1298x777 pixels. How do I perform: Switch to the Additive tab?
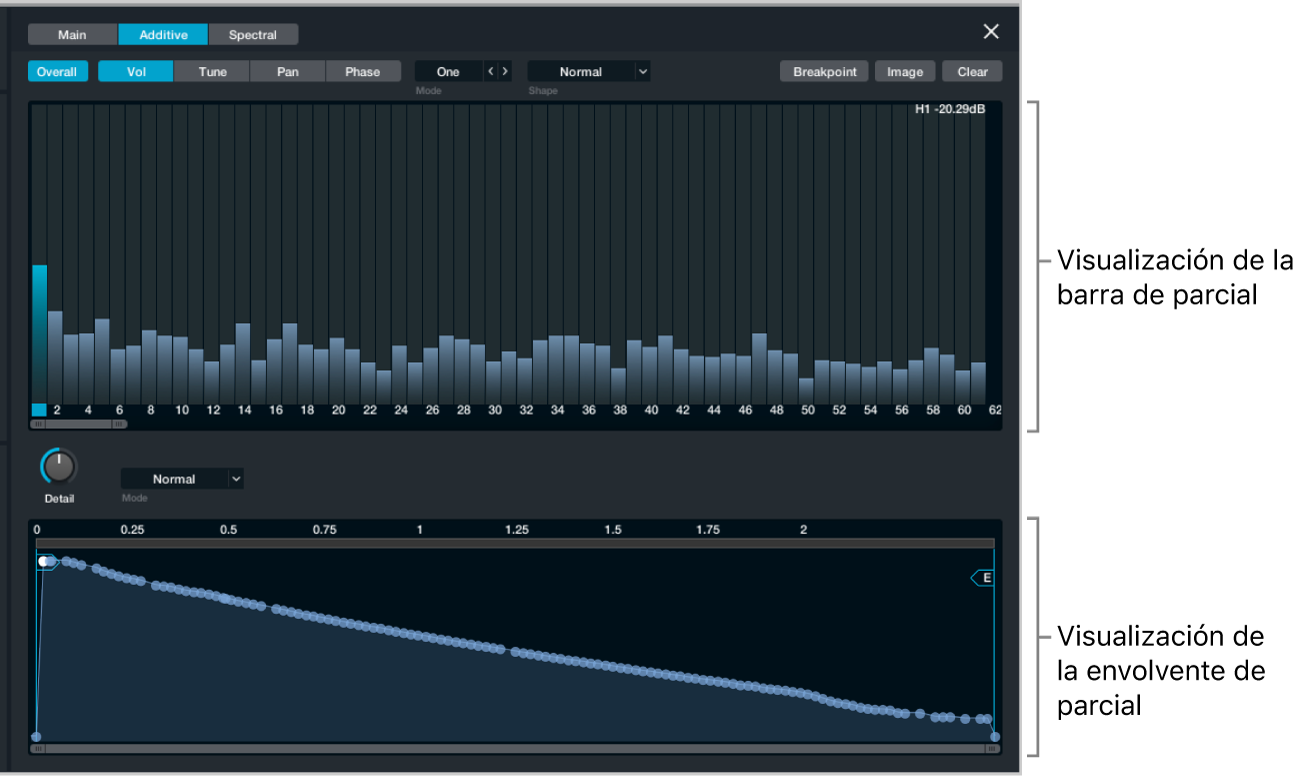pos(163,35)
